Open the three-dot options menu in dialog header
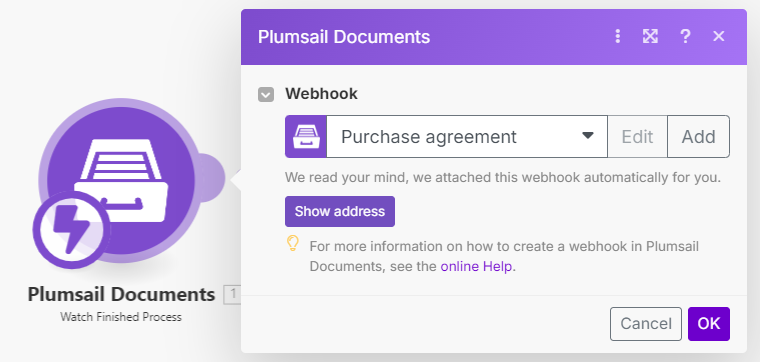Screen dimensions: 760x362 point(617,36)
